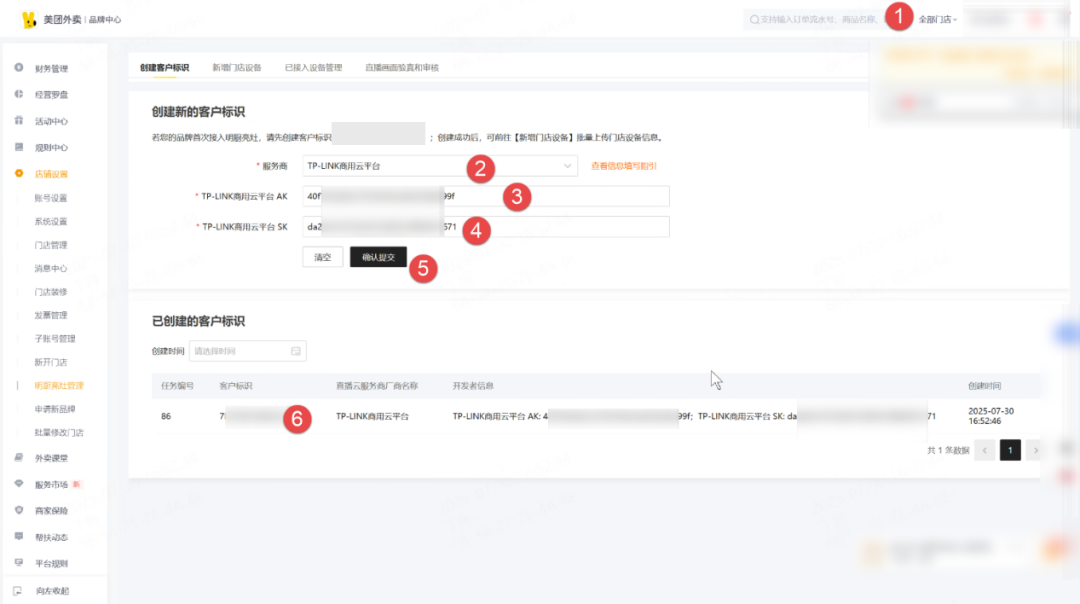Collapse the 店铺设置 sidebar section

[50, 174]
